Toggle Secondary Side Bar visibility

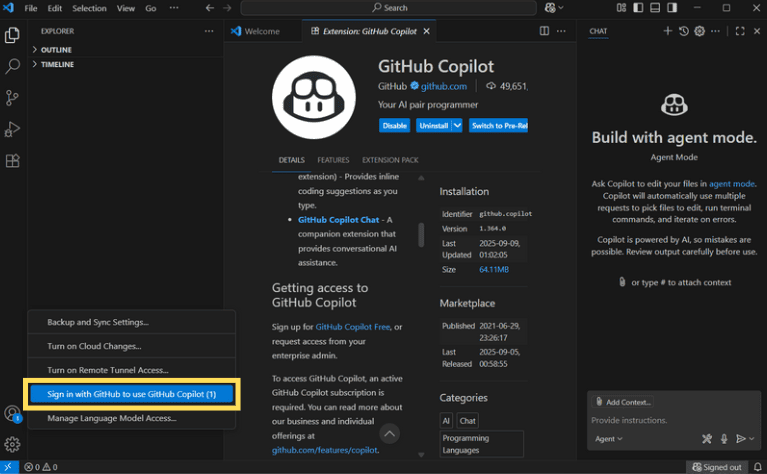[672, 8]
